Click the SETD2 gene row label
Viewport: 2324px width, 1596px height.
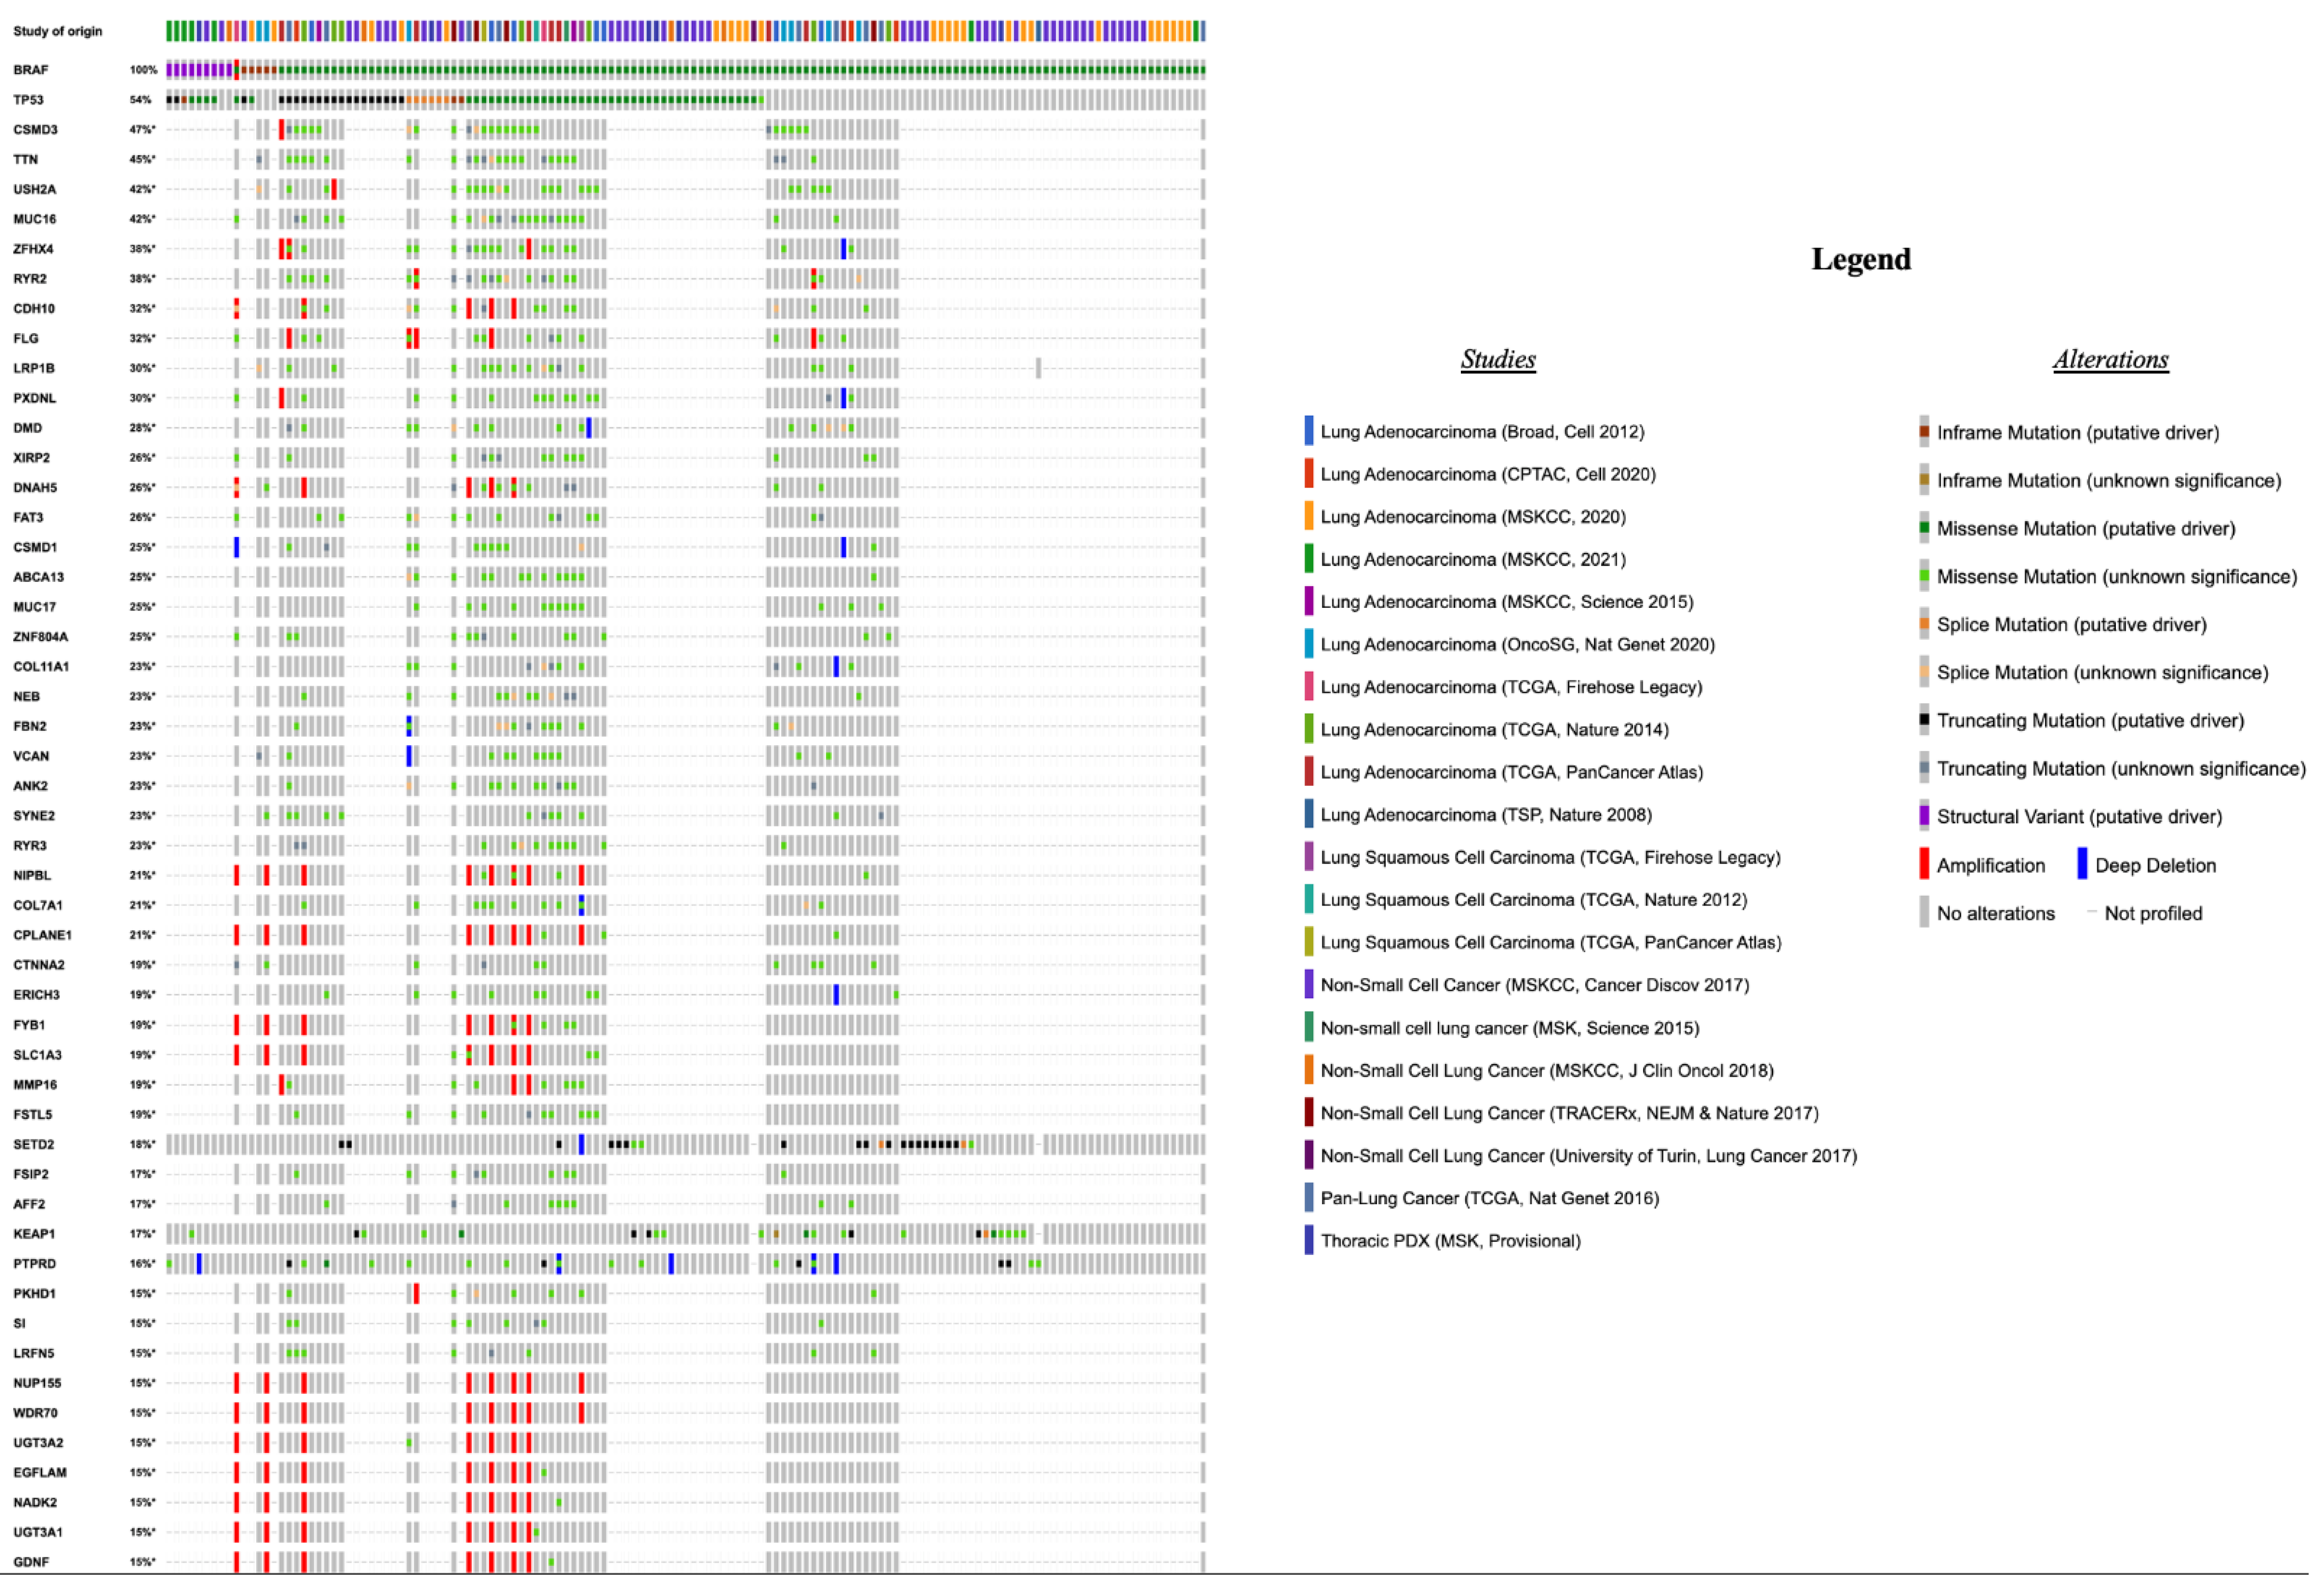33,1144
